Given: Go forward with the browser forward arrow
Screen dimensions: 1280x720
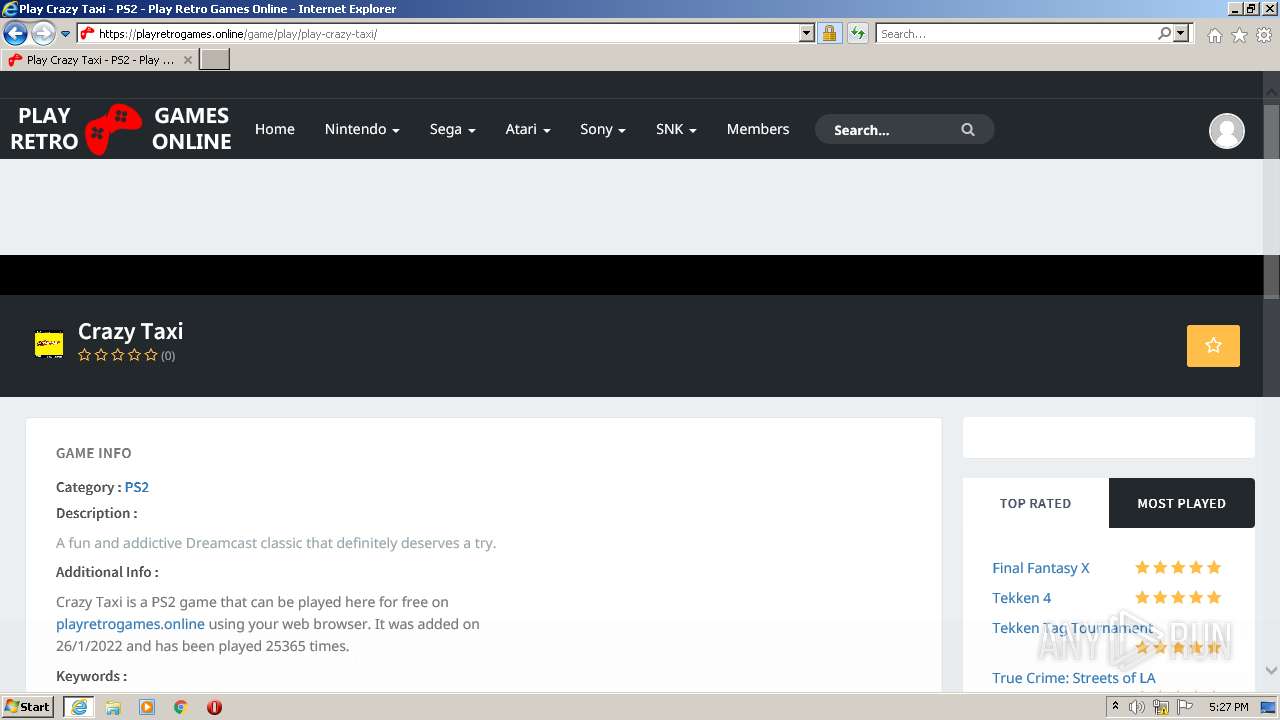Looking at the screenshot, I should pos(43,34).
